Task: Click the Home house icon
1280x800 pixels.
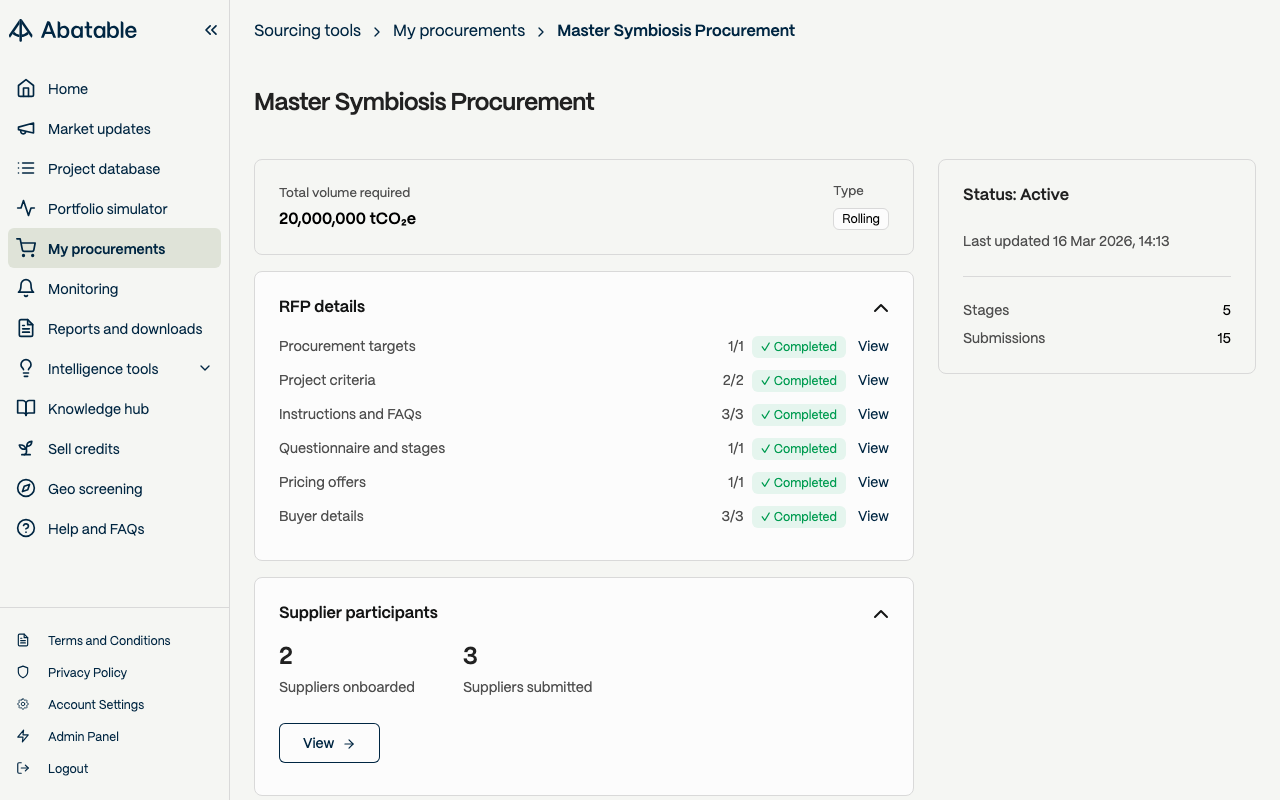Action: click(x=27, y=89)
